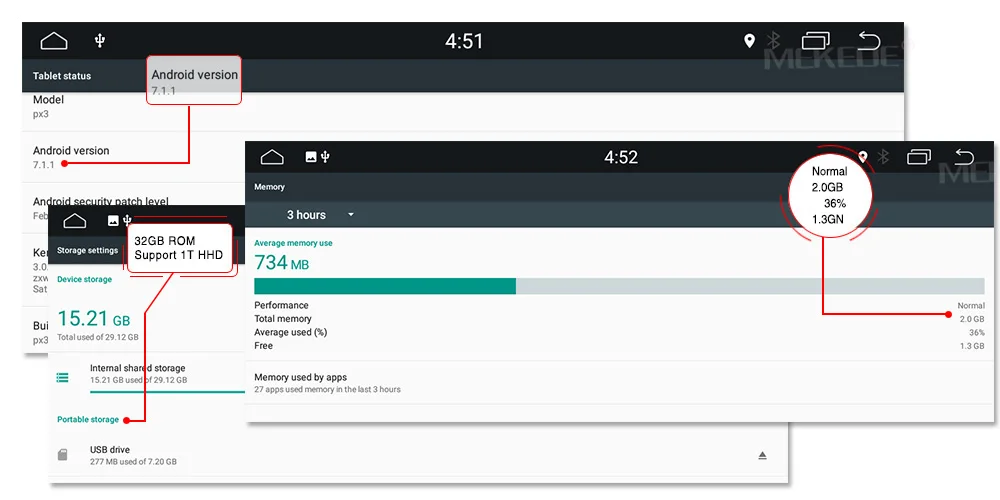Image resolution: width=1000 pixels, height=500 pixels.
Task: Select the Performance label
Action: [x=281, y=305]
